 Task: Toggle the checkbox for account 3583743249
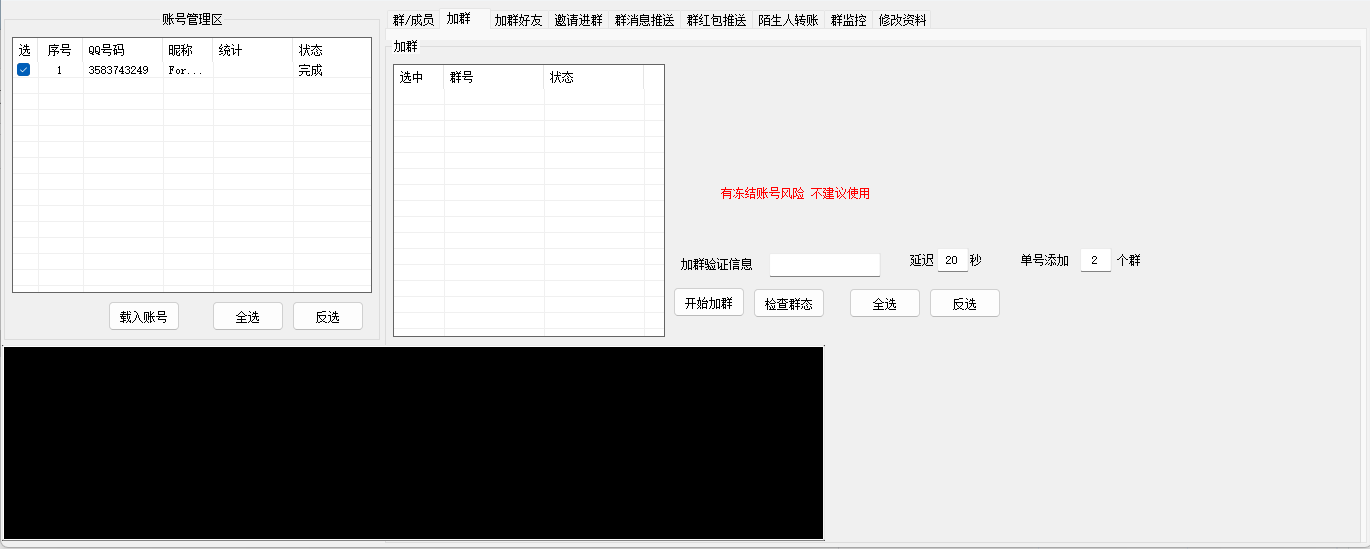24,70
